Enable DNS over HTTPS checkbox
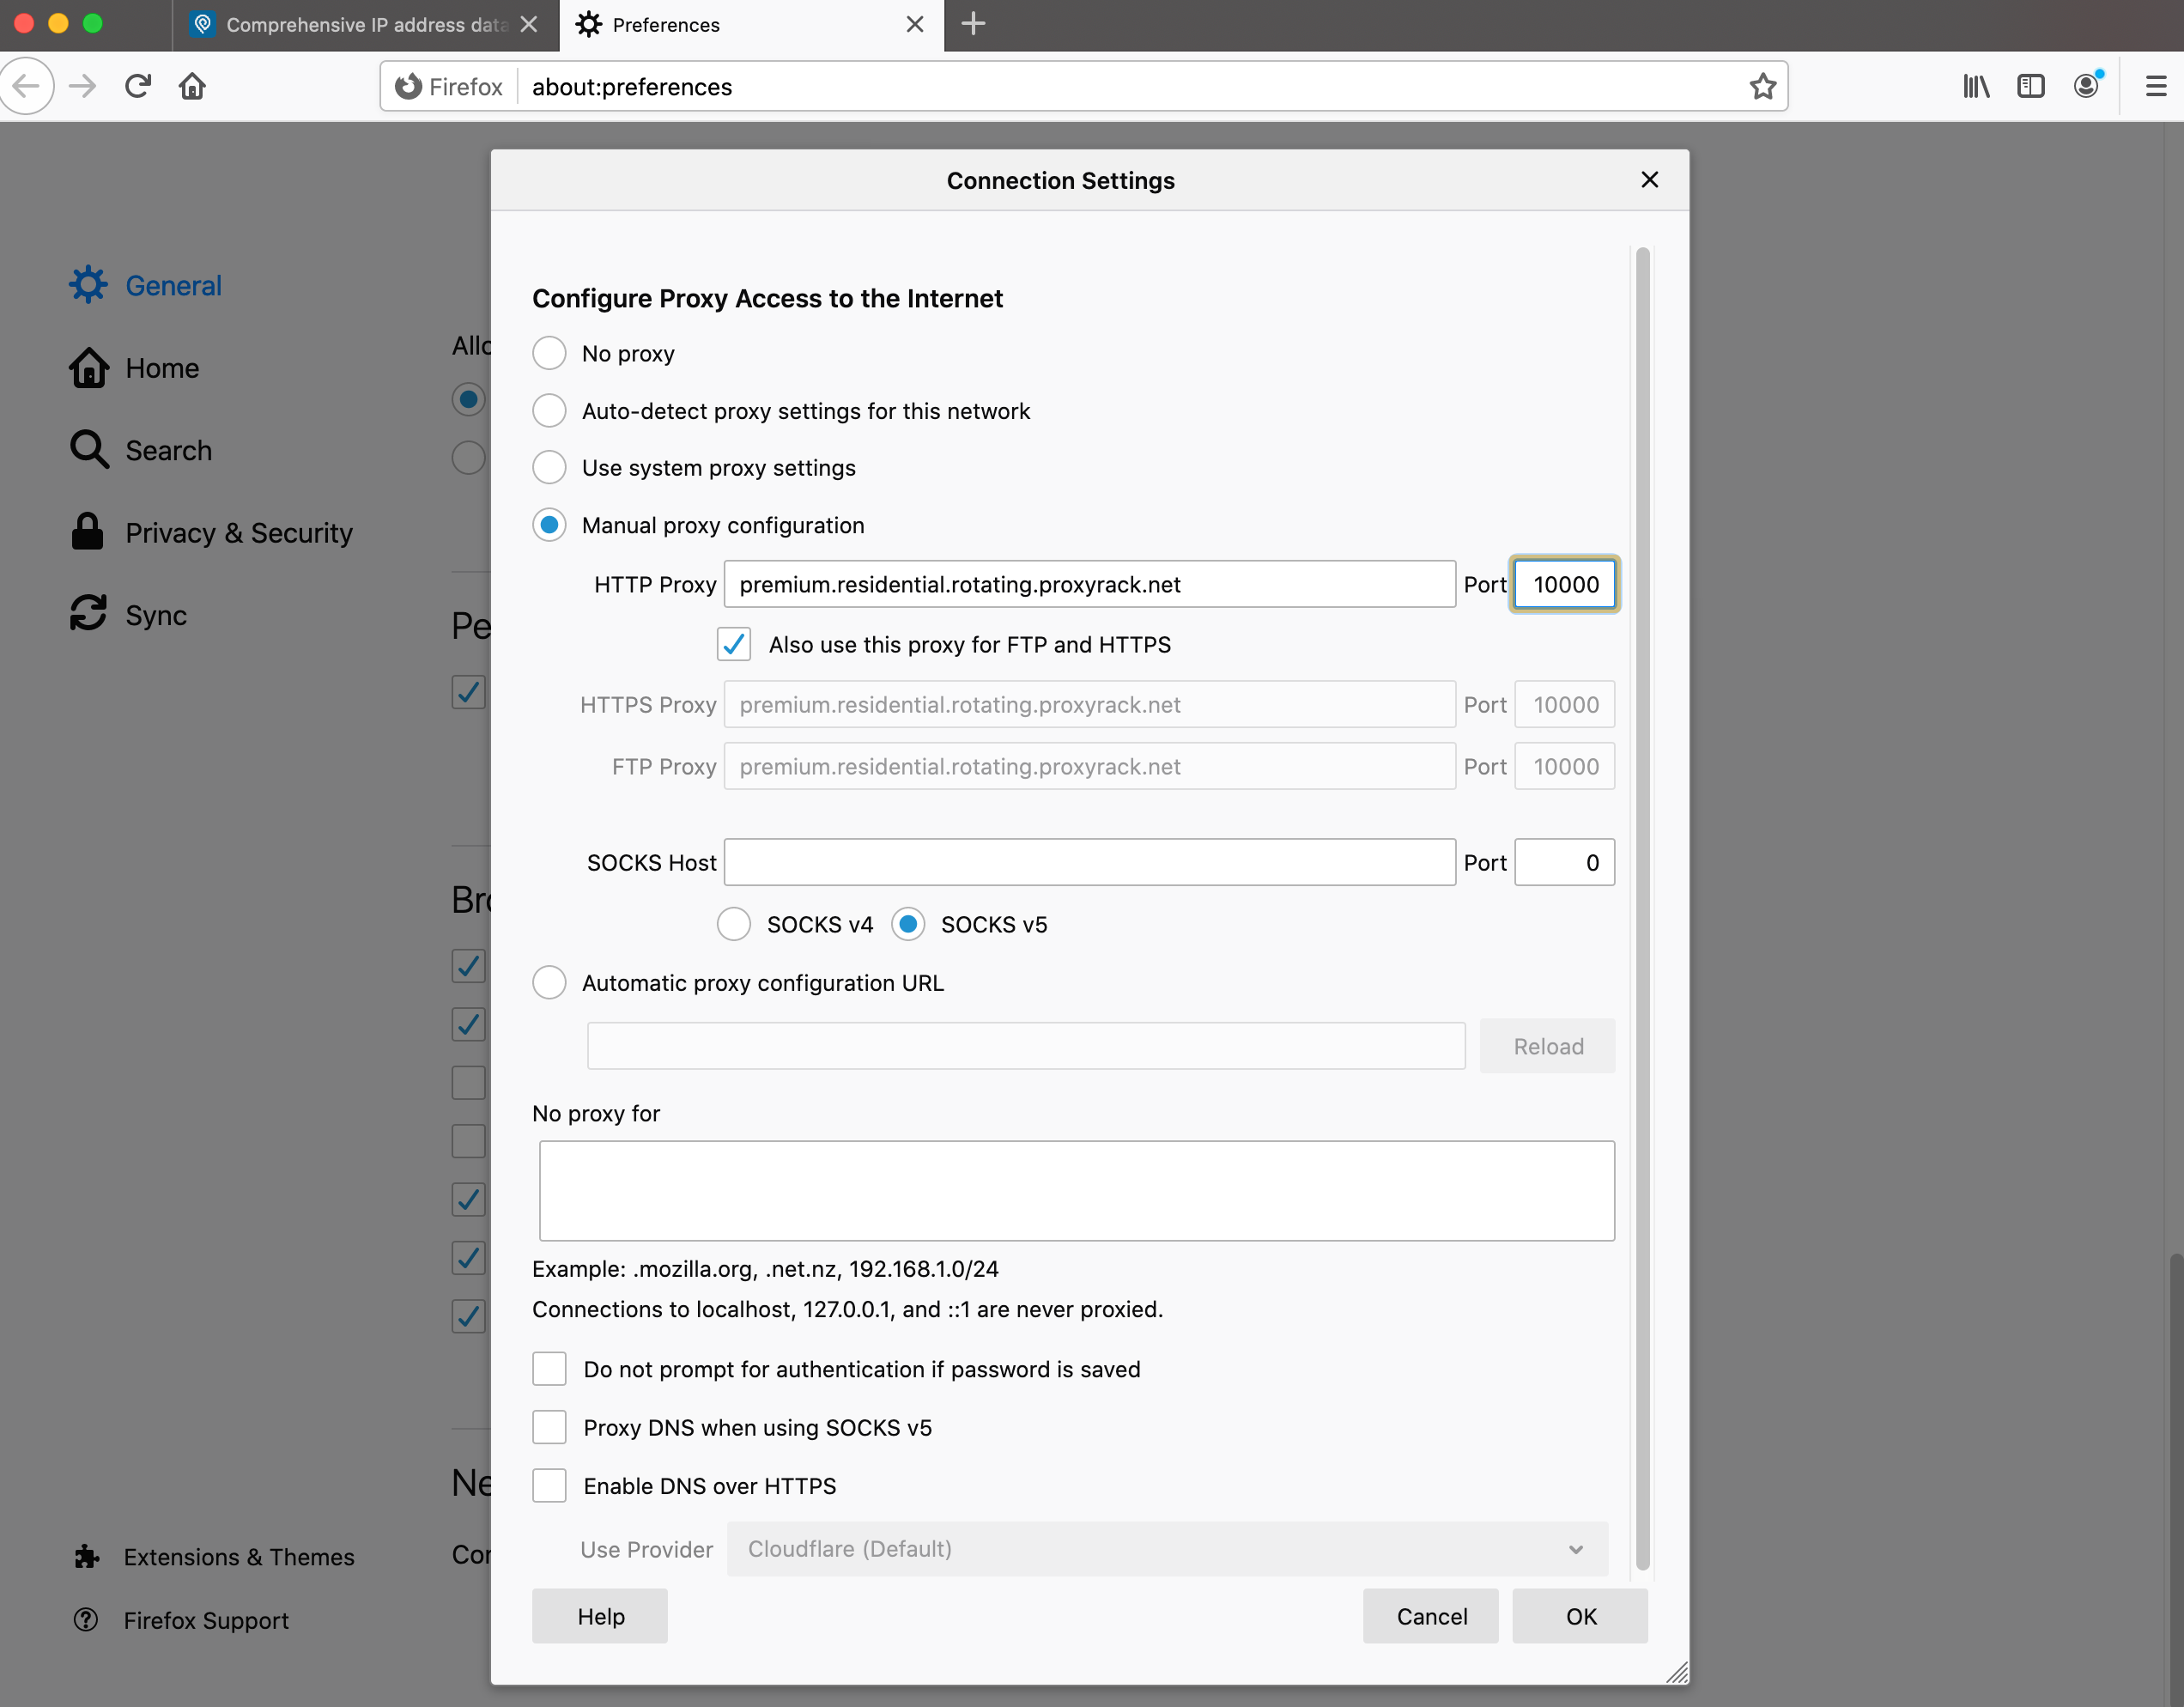Viewport: 2184px width, 1707px height. click(549, 1486)
